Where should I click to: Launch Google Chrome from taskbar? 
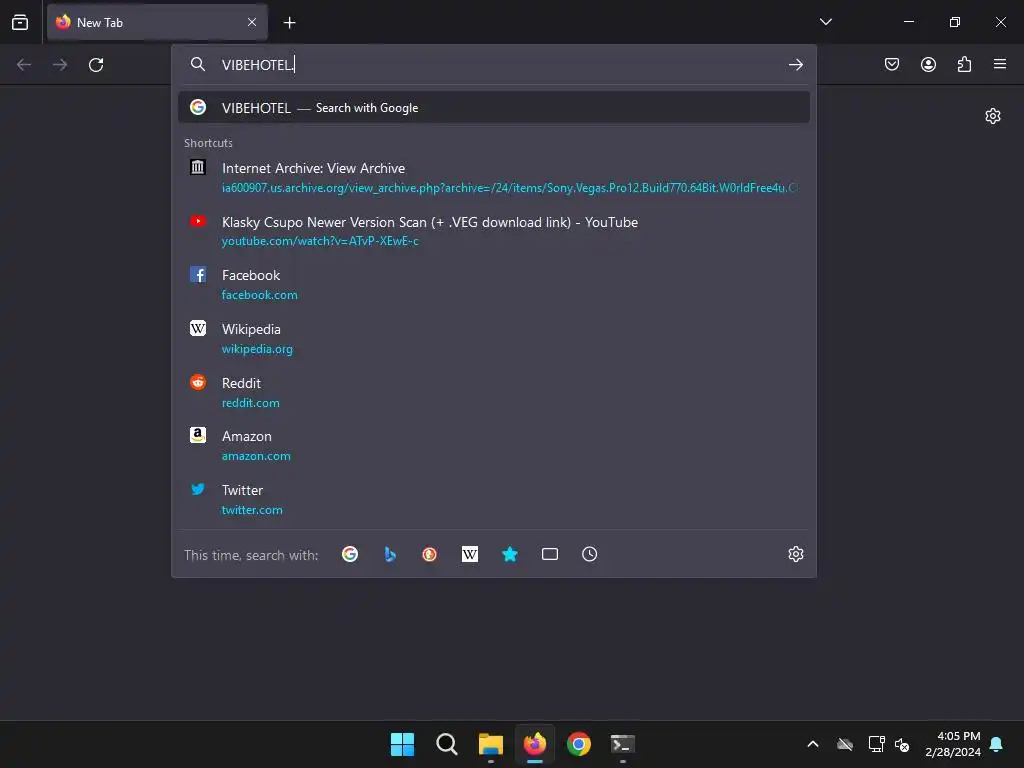coord(579,744)
